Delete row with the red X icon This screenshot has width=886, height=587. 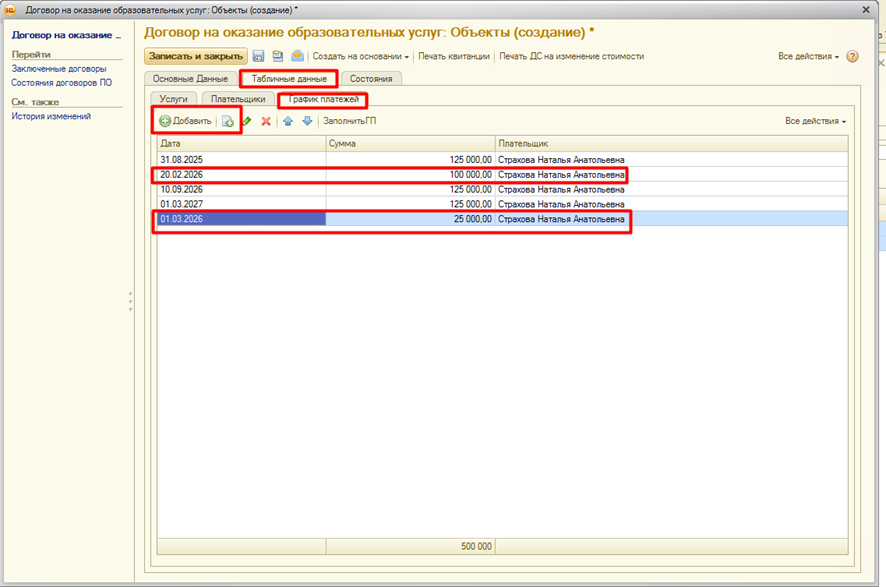point(266,121)
